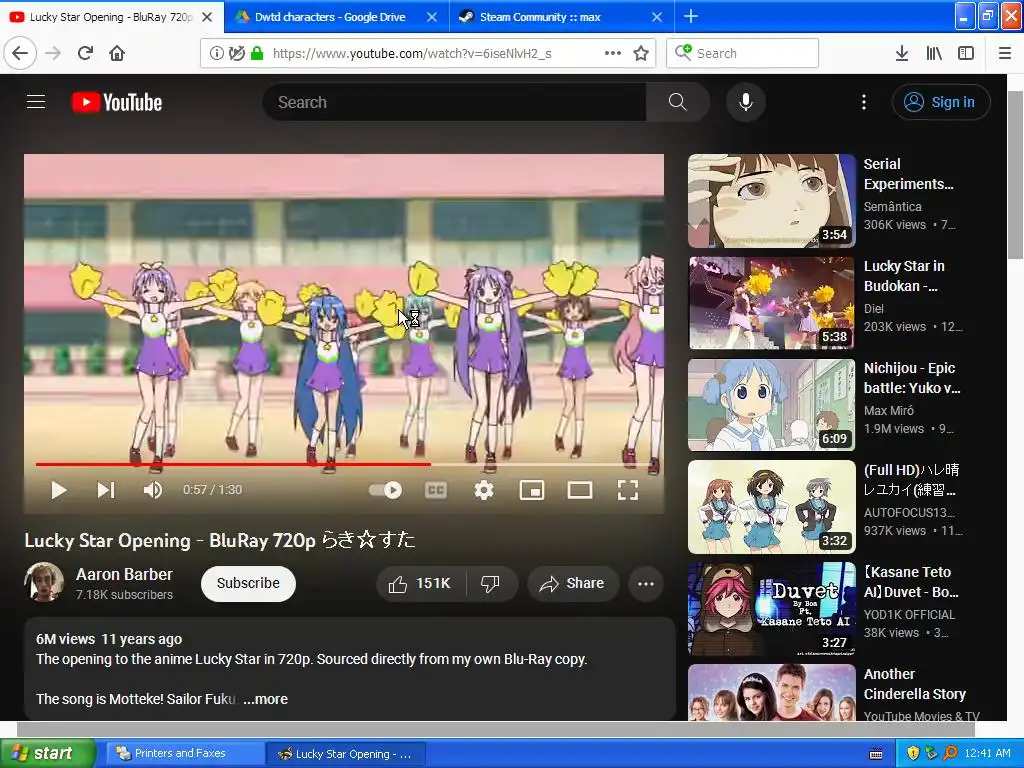
Task: Dislike the video
Action: (492, 583)
